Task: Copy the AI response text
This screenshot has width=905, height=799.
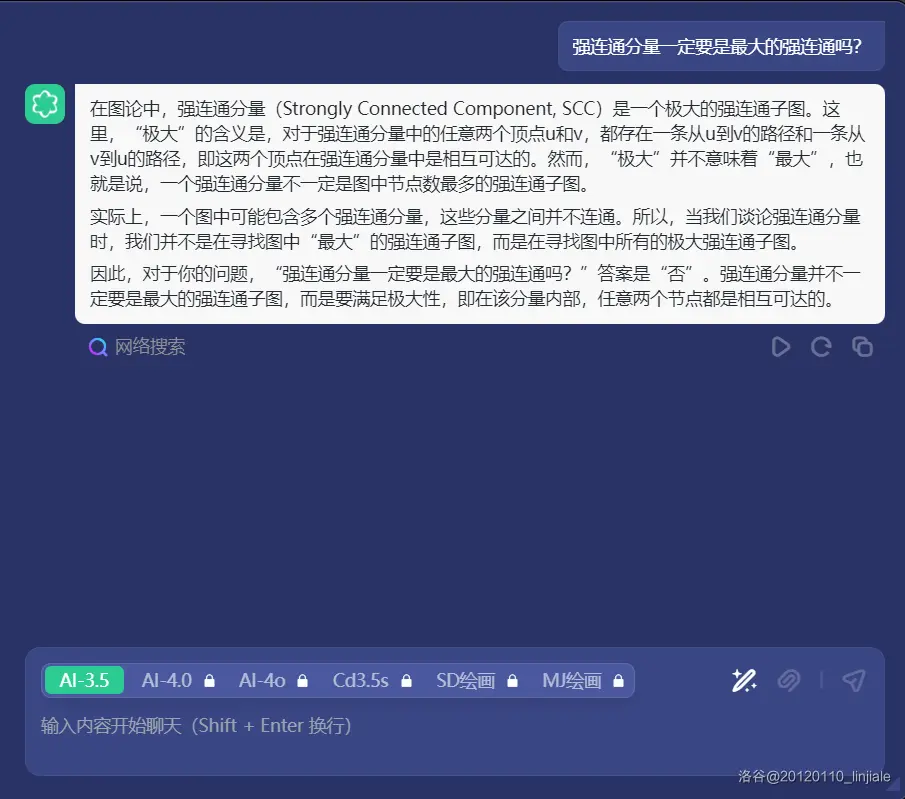Action: (x=862, y=347)
